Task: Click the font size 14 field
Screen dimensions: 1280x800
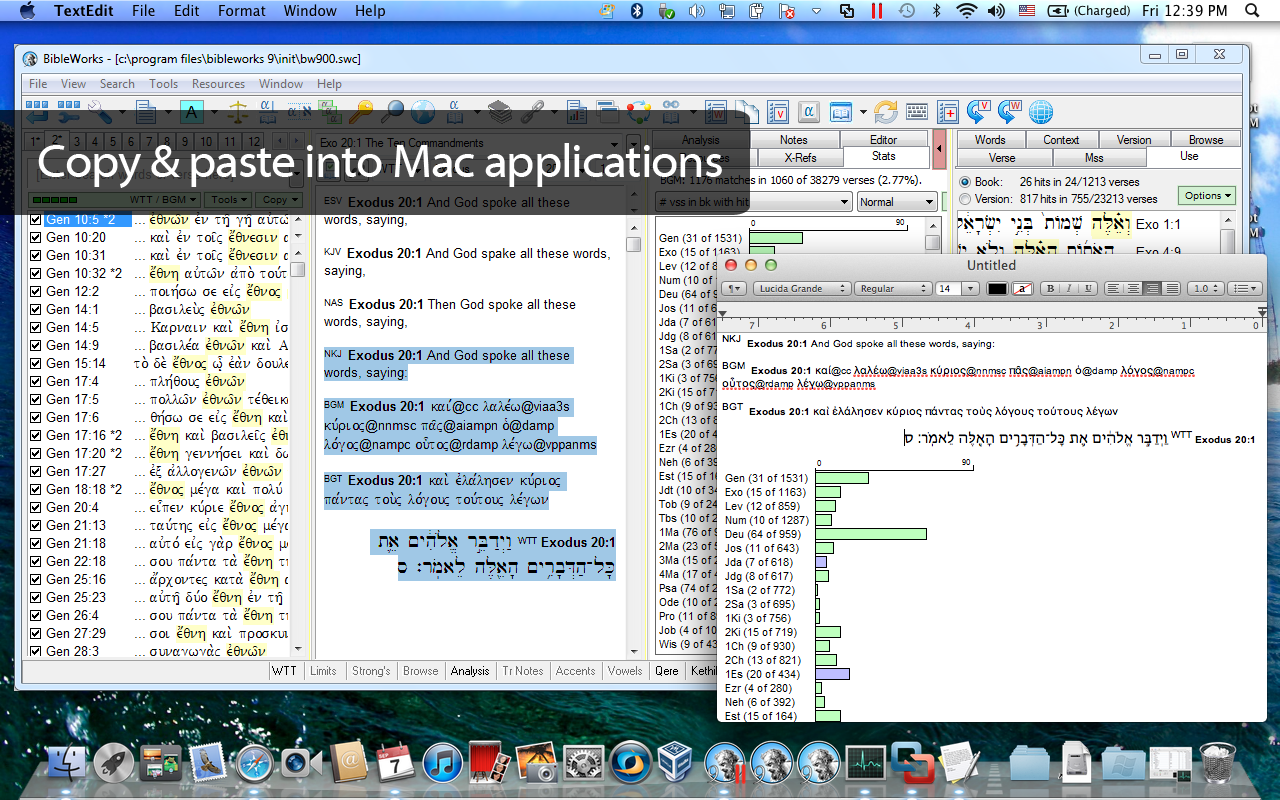Action: tap(947, 288)
